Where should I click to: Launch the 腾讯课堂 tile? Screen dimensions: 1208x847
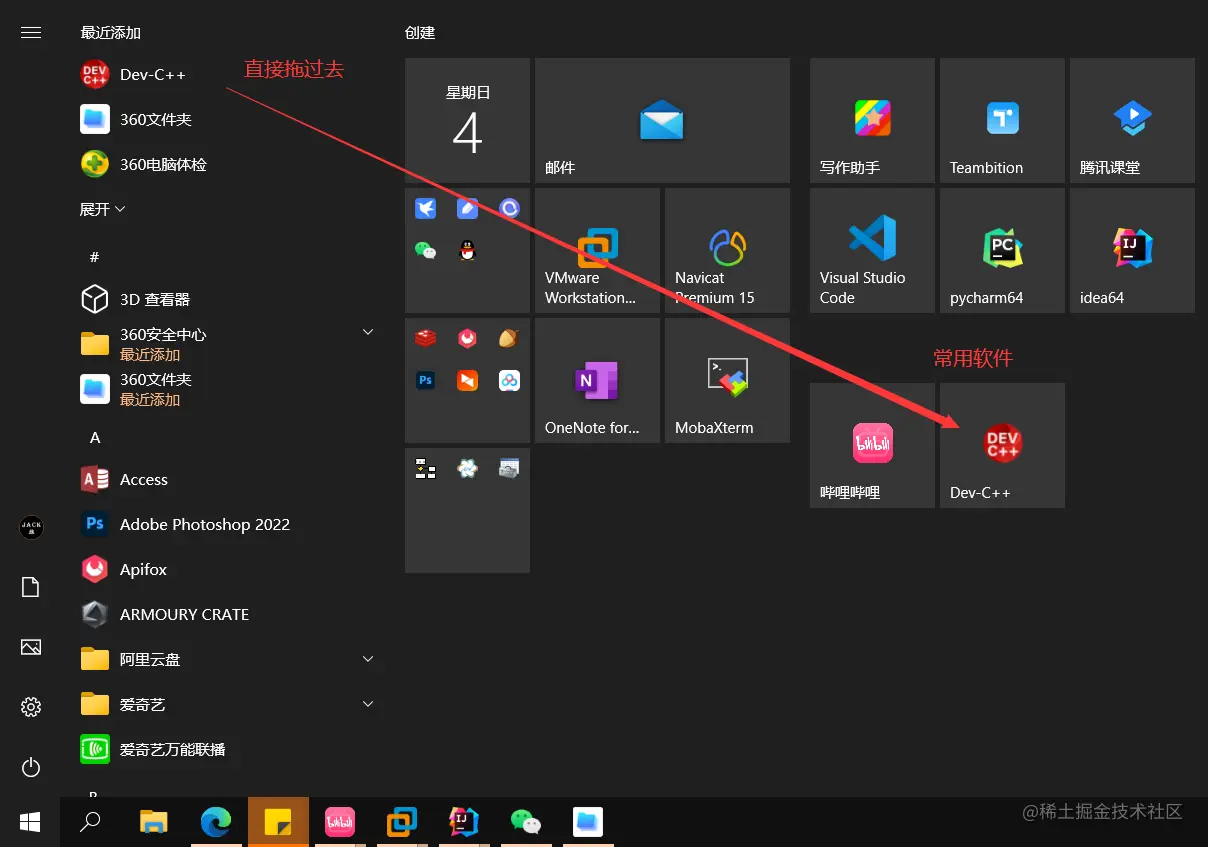1132,120
